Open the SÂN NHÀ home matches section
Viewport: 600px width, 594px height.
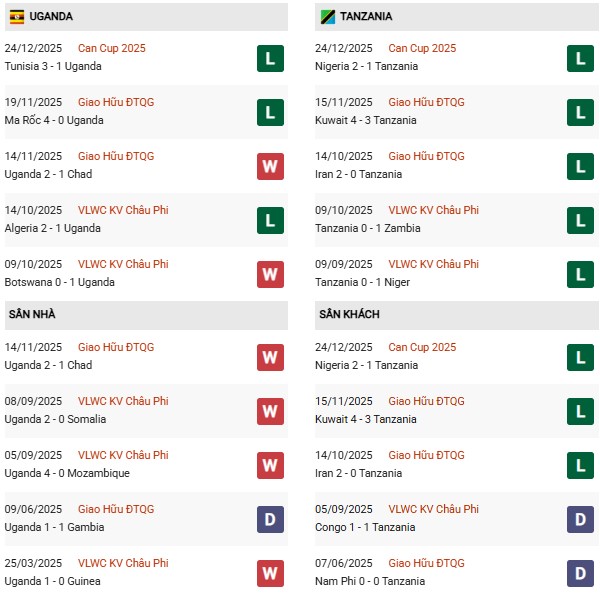[x=32, y=314]
